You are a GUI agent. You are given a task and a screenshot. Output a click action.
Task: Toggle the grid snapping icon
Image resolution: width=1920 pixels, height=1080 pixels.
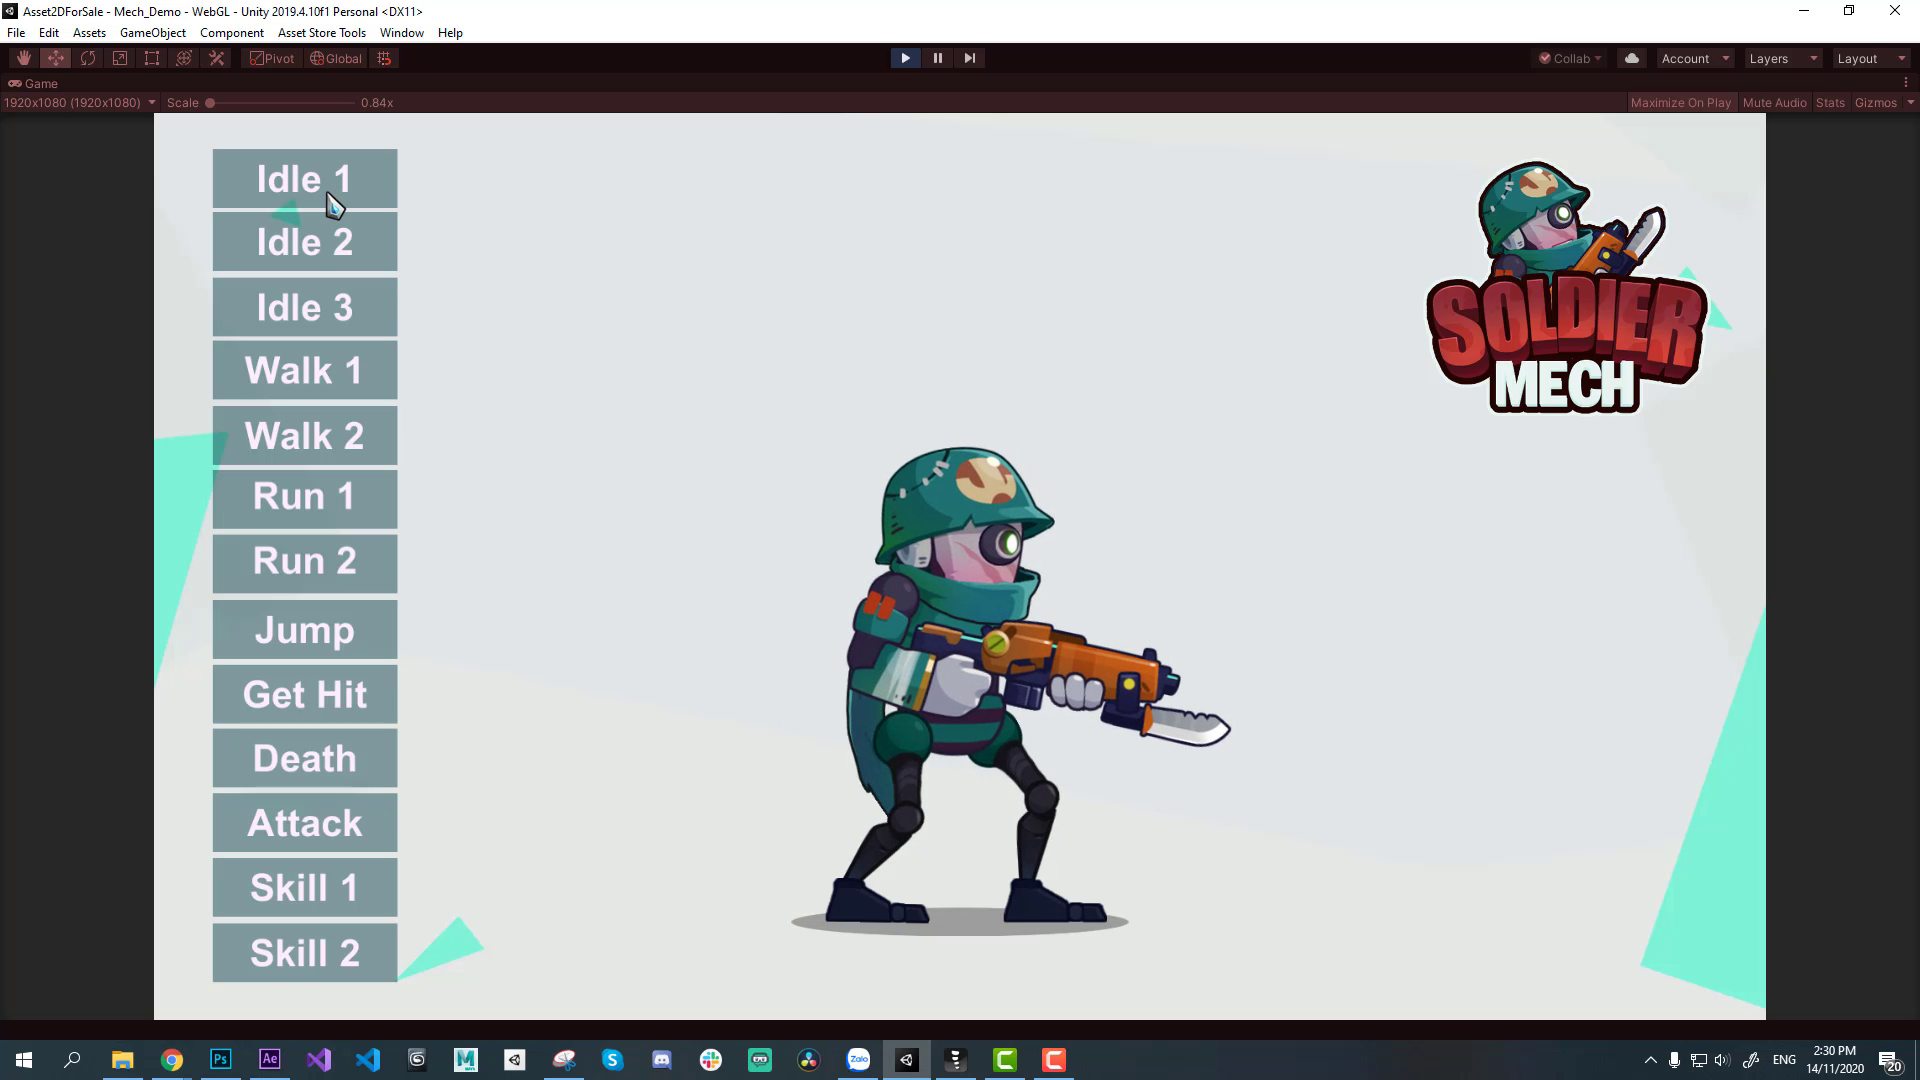click(384, 58)
